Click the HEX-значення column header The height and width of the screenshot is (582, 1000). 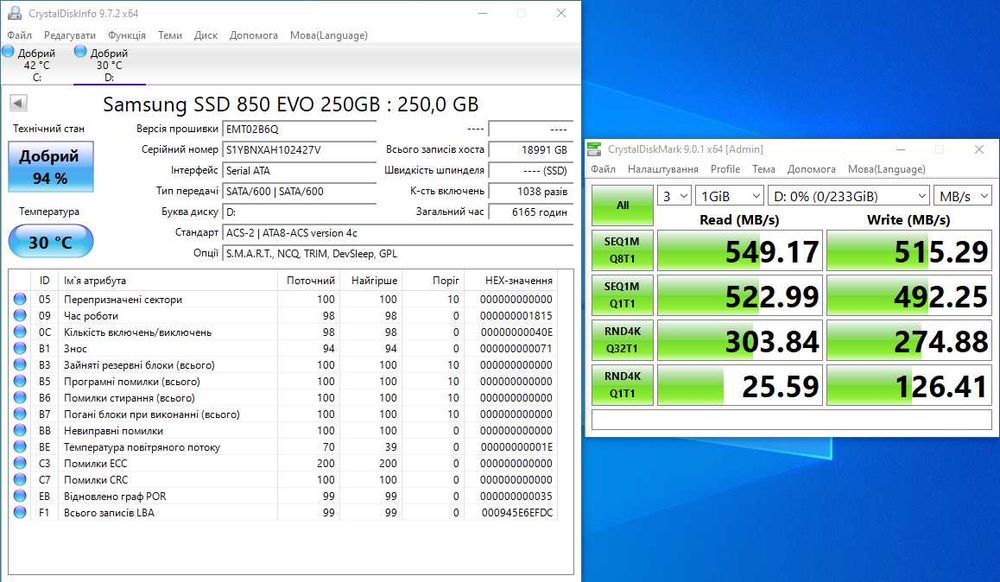(x=510, y=280)
